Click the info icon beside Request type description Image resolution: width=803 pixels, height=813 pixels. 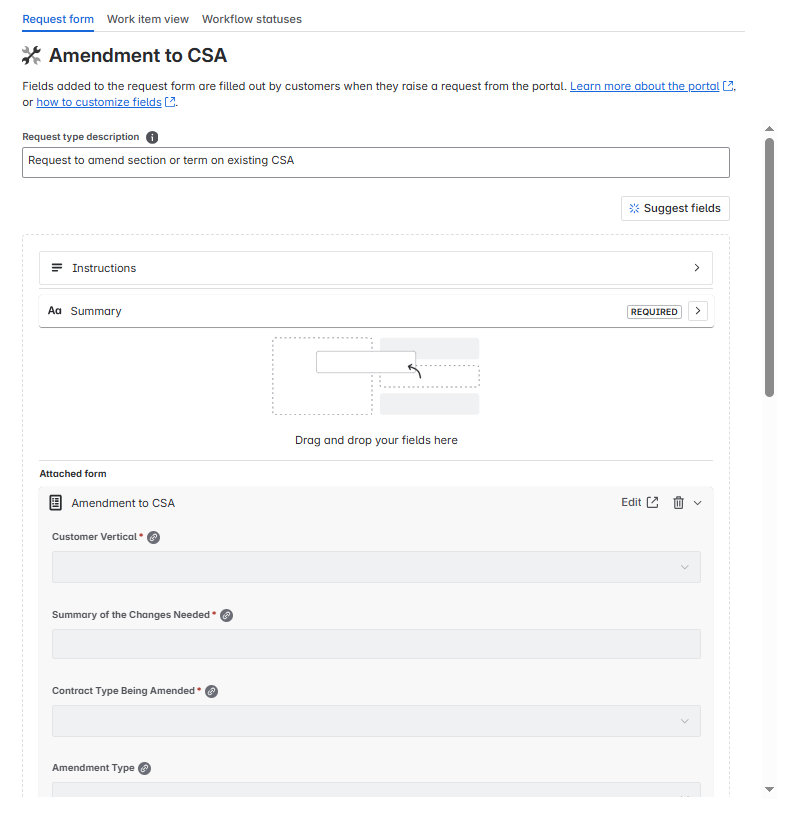[x=150, y=137]
